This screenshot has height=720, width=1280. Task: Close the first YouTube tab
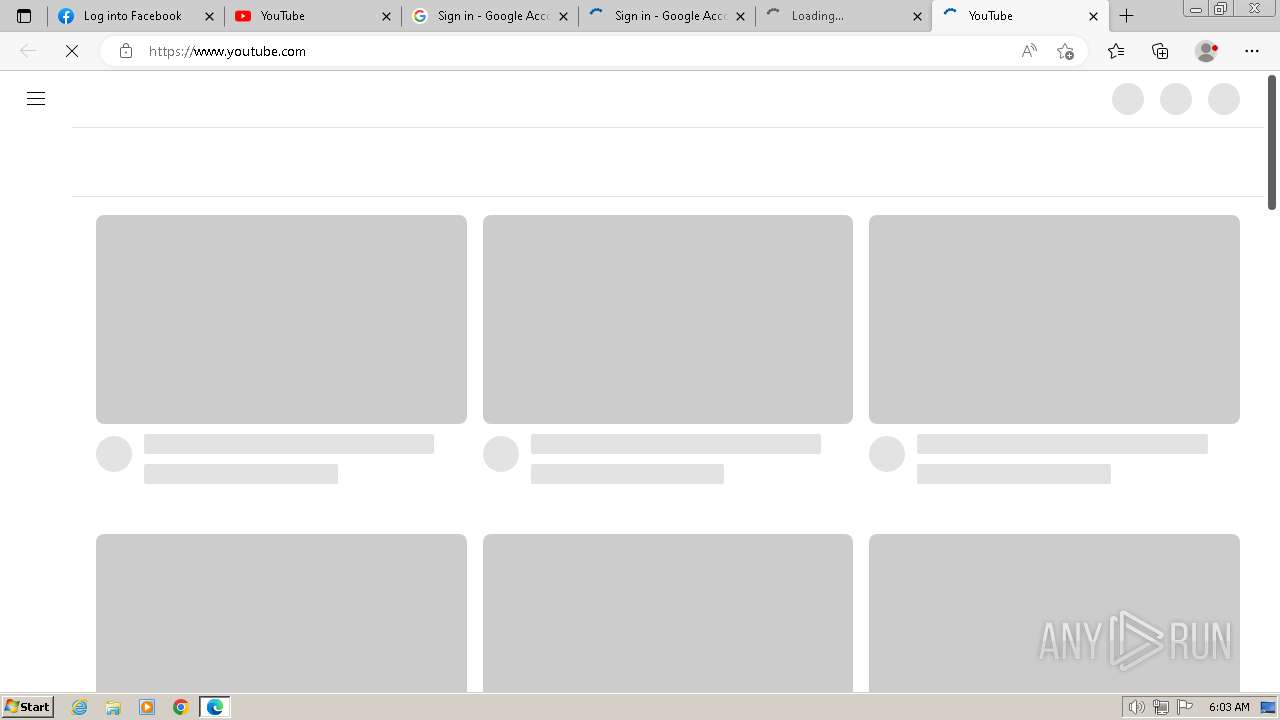(386, 16)
